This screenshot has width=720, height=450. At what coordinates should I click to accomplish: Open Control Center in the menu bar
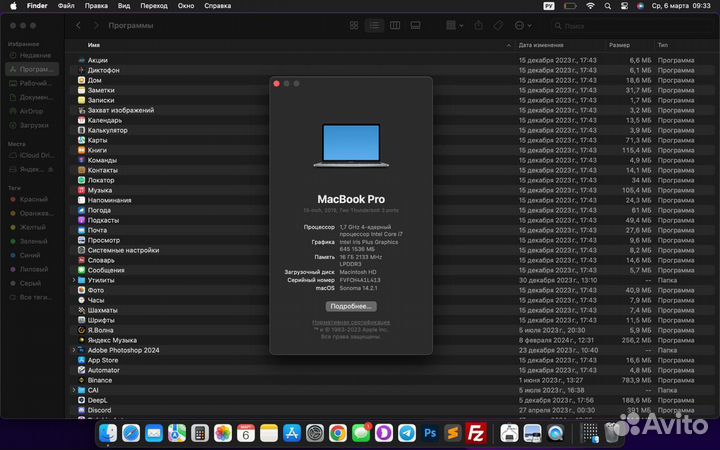[624, 6]
